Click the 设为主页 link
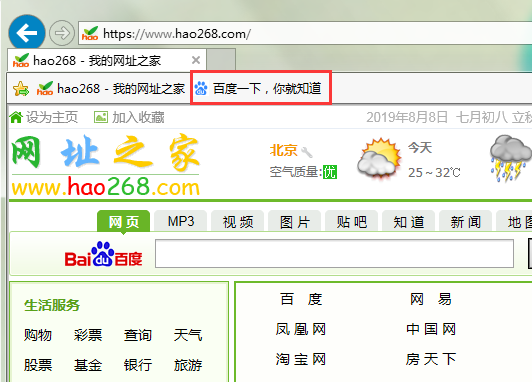The image size is (532, 382). pyautogui.click(x=52, y=117)
